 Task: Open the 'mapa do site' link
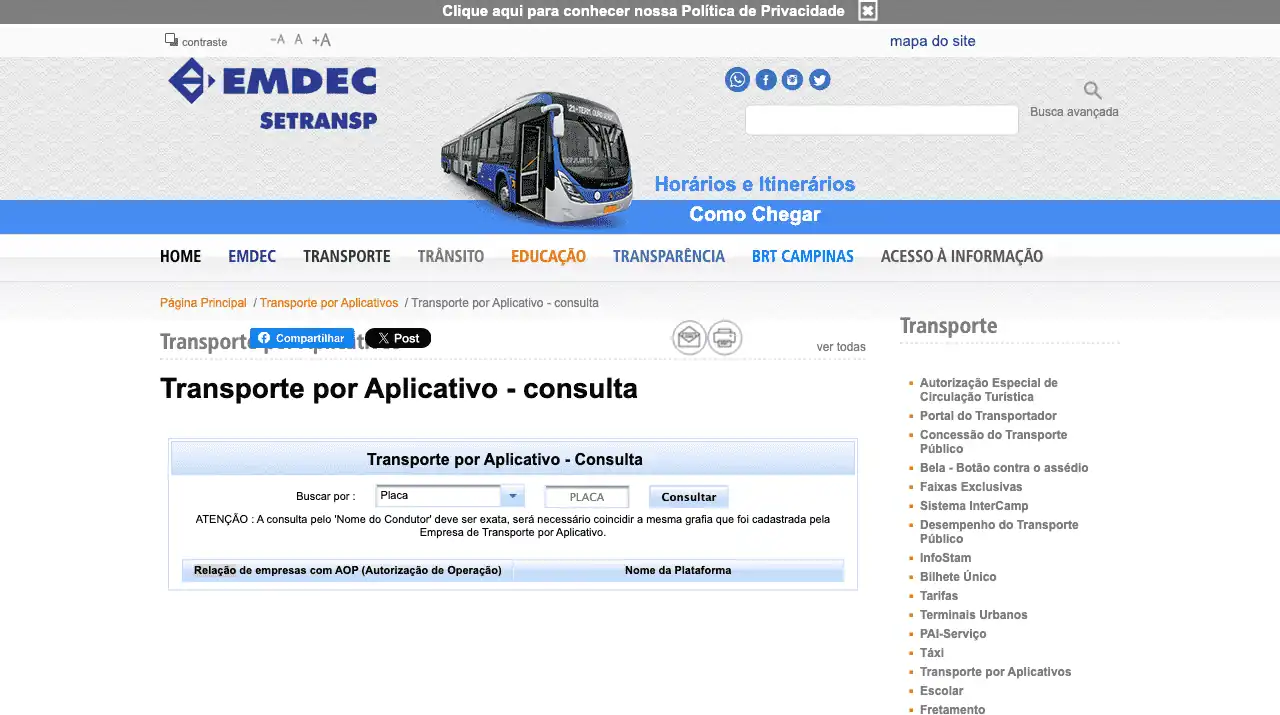(x=932, y=41)
